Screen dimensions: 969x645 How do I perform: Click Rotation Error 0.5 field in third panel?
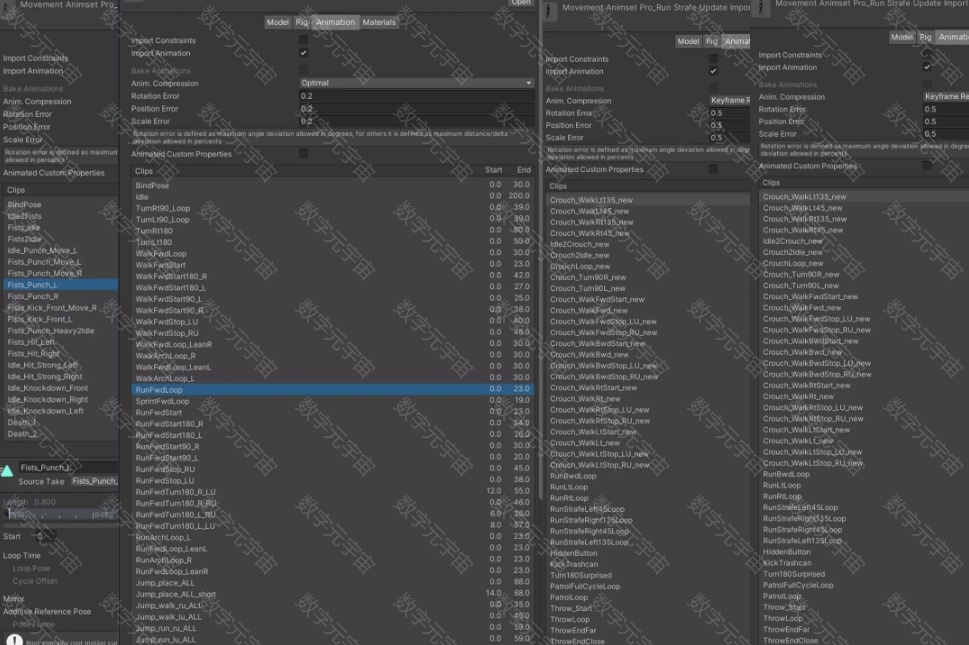pyautogui.click(x=730, y=113)
